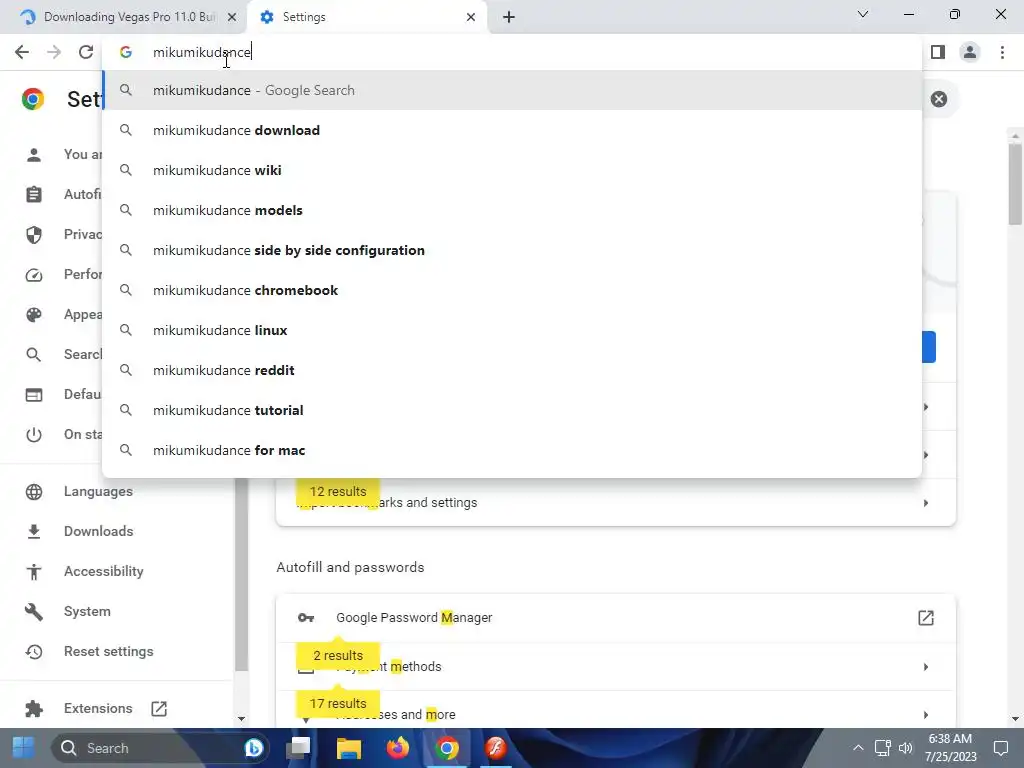This screenshot has width=1024, height=768.
Task: Open Chrome from the taskbar
Action: [x=447, y=748]
